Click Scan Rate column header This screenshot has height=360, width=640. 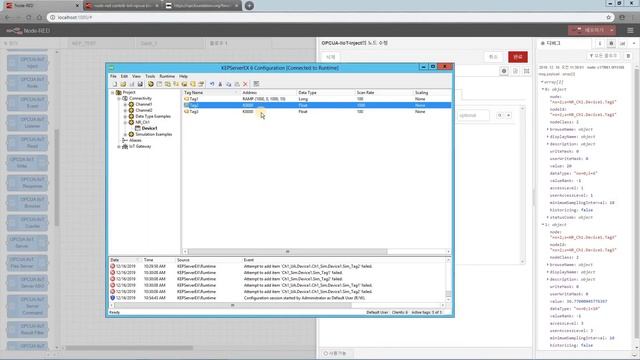click(384, 93)
